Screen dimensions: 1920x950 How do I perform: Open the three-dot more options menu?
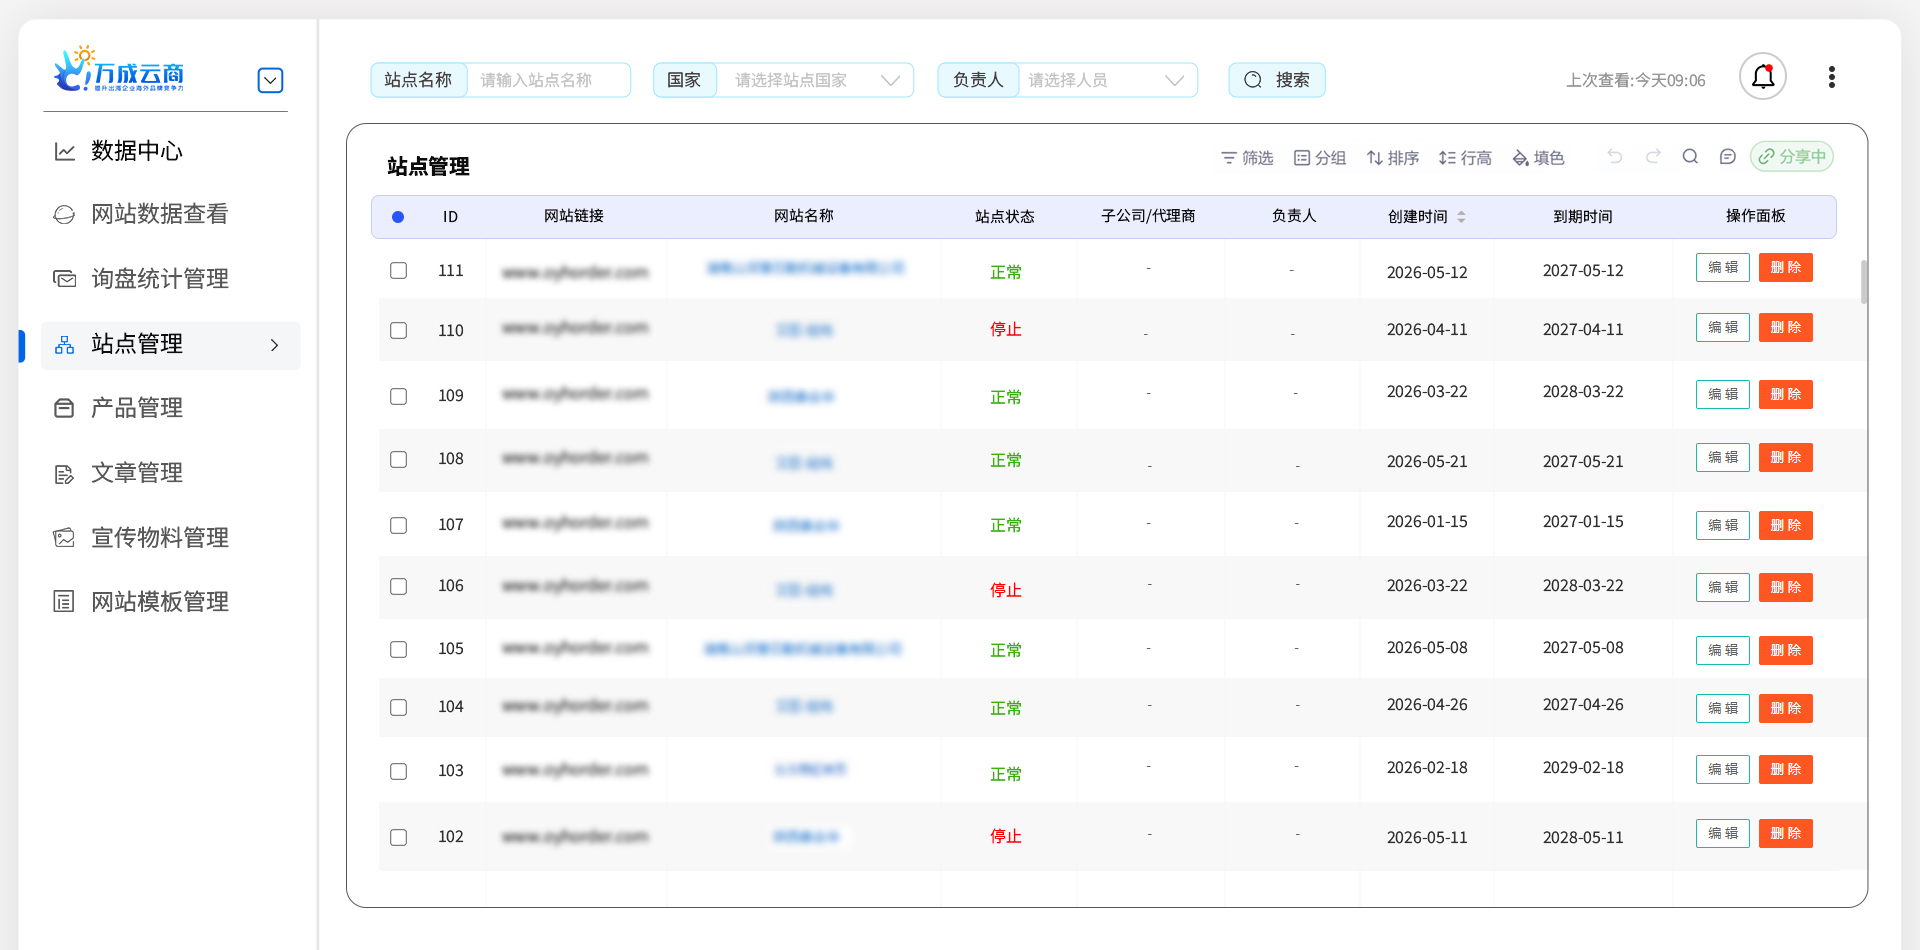[x=1832, y=77]
